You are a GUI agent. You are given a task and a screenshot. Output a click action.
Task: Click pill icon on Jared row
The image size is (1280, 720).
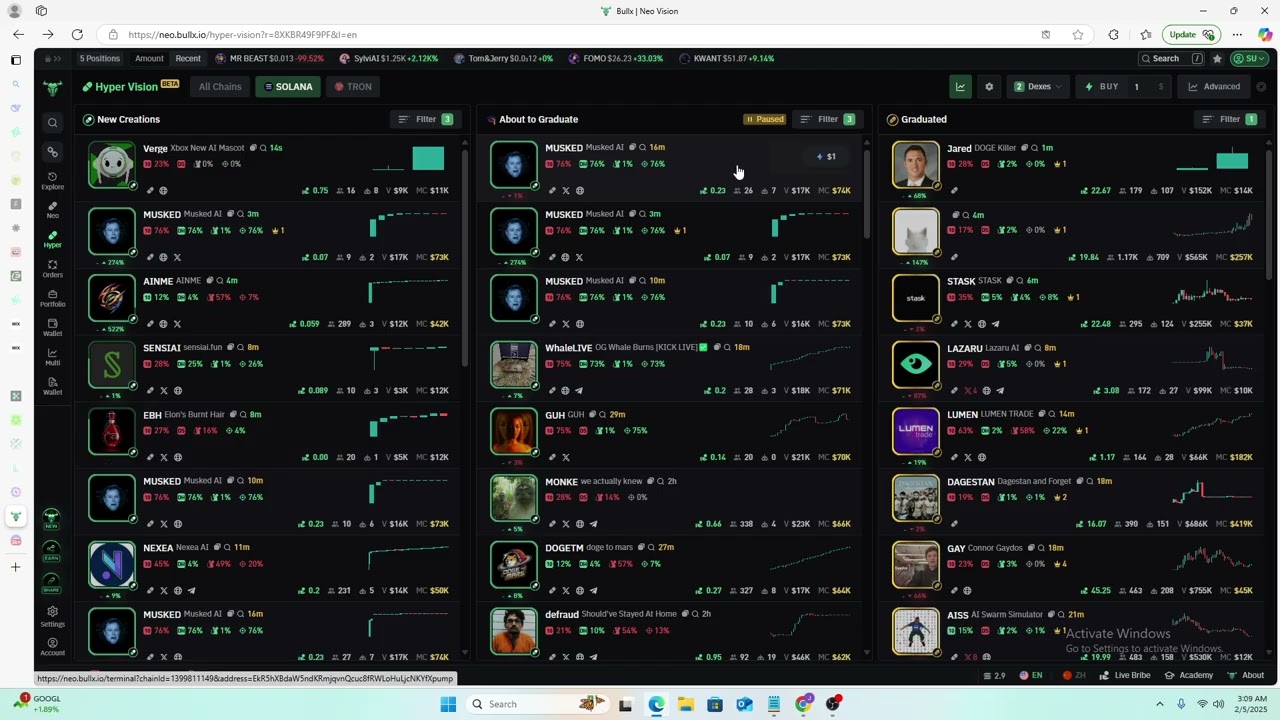(954, 191)
